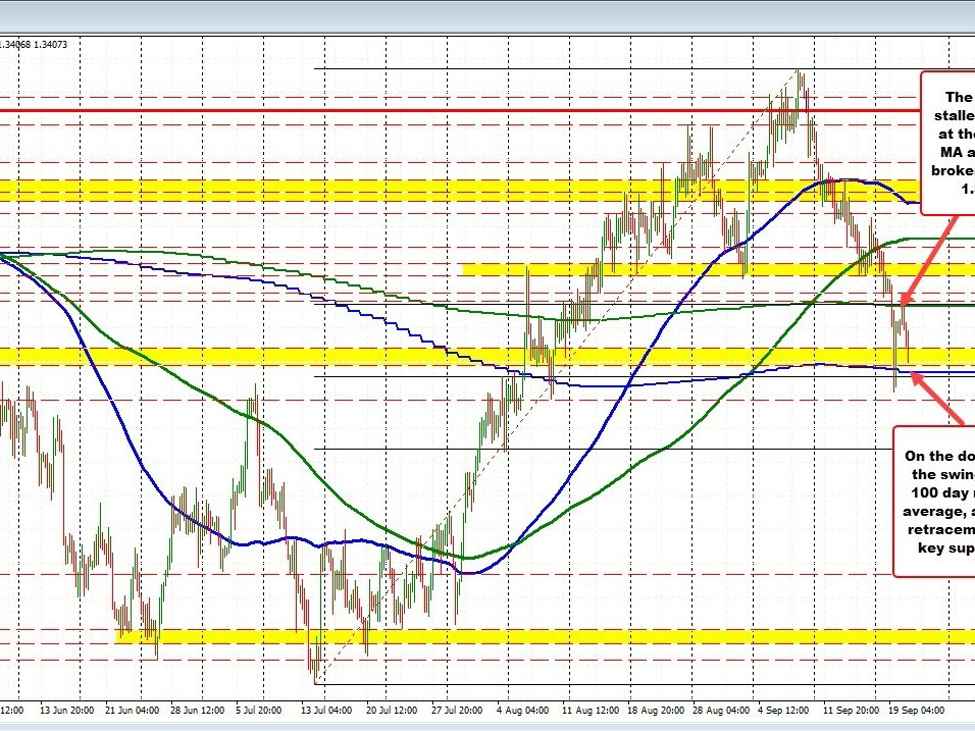975x731 pixels.
Task: Click the 19 Sep 04:00 time label
Action: 915,709
